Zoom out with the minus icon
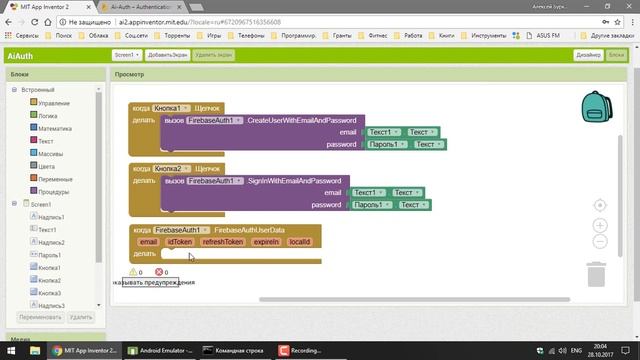640x360 pixels. (600, 242)
